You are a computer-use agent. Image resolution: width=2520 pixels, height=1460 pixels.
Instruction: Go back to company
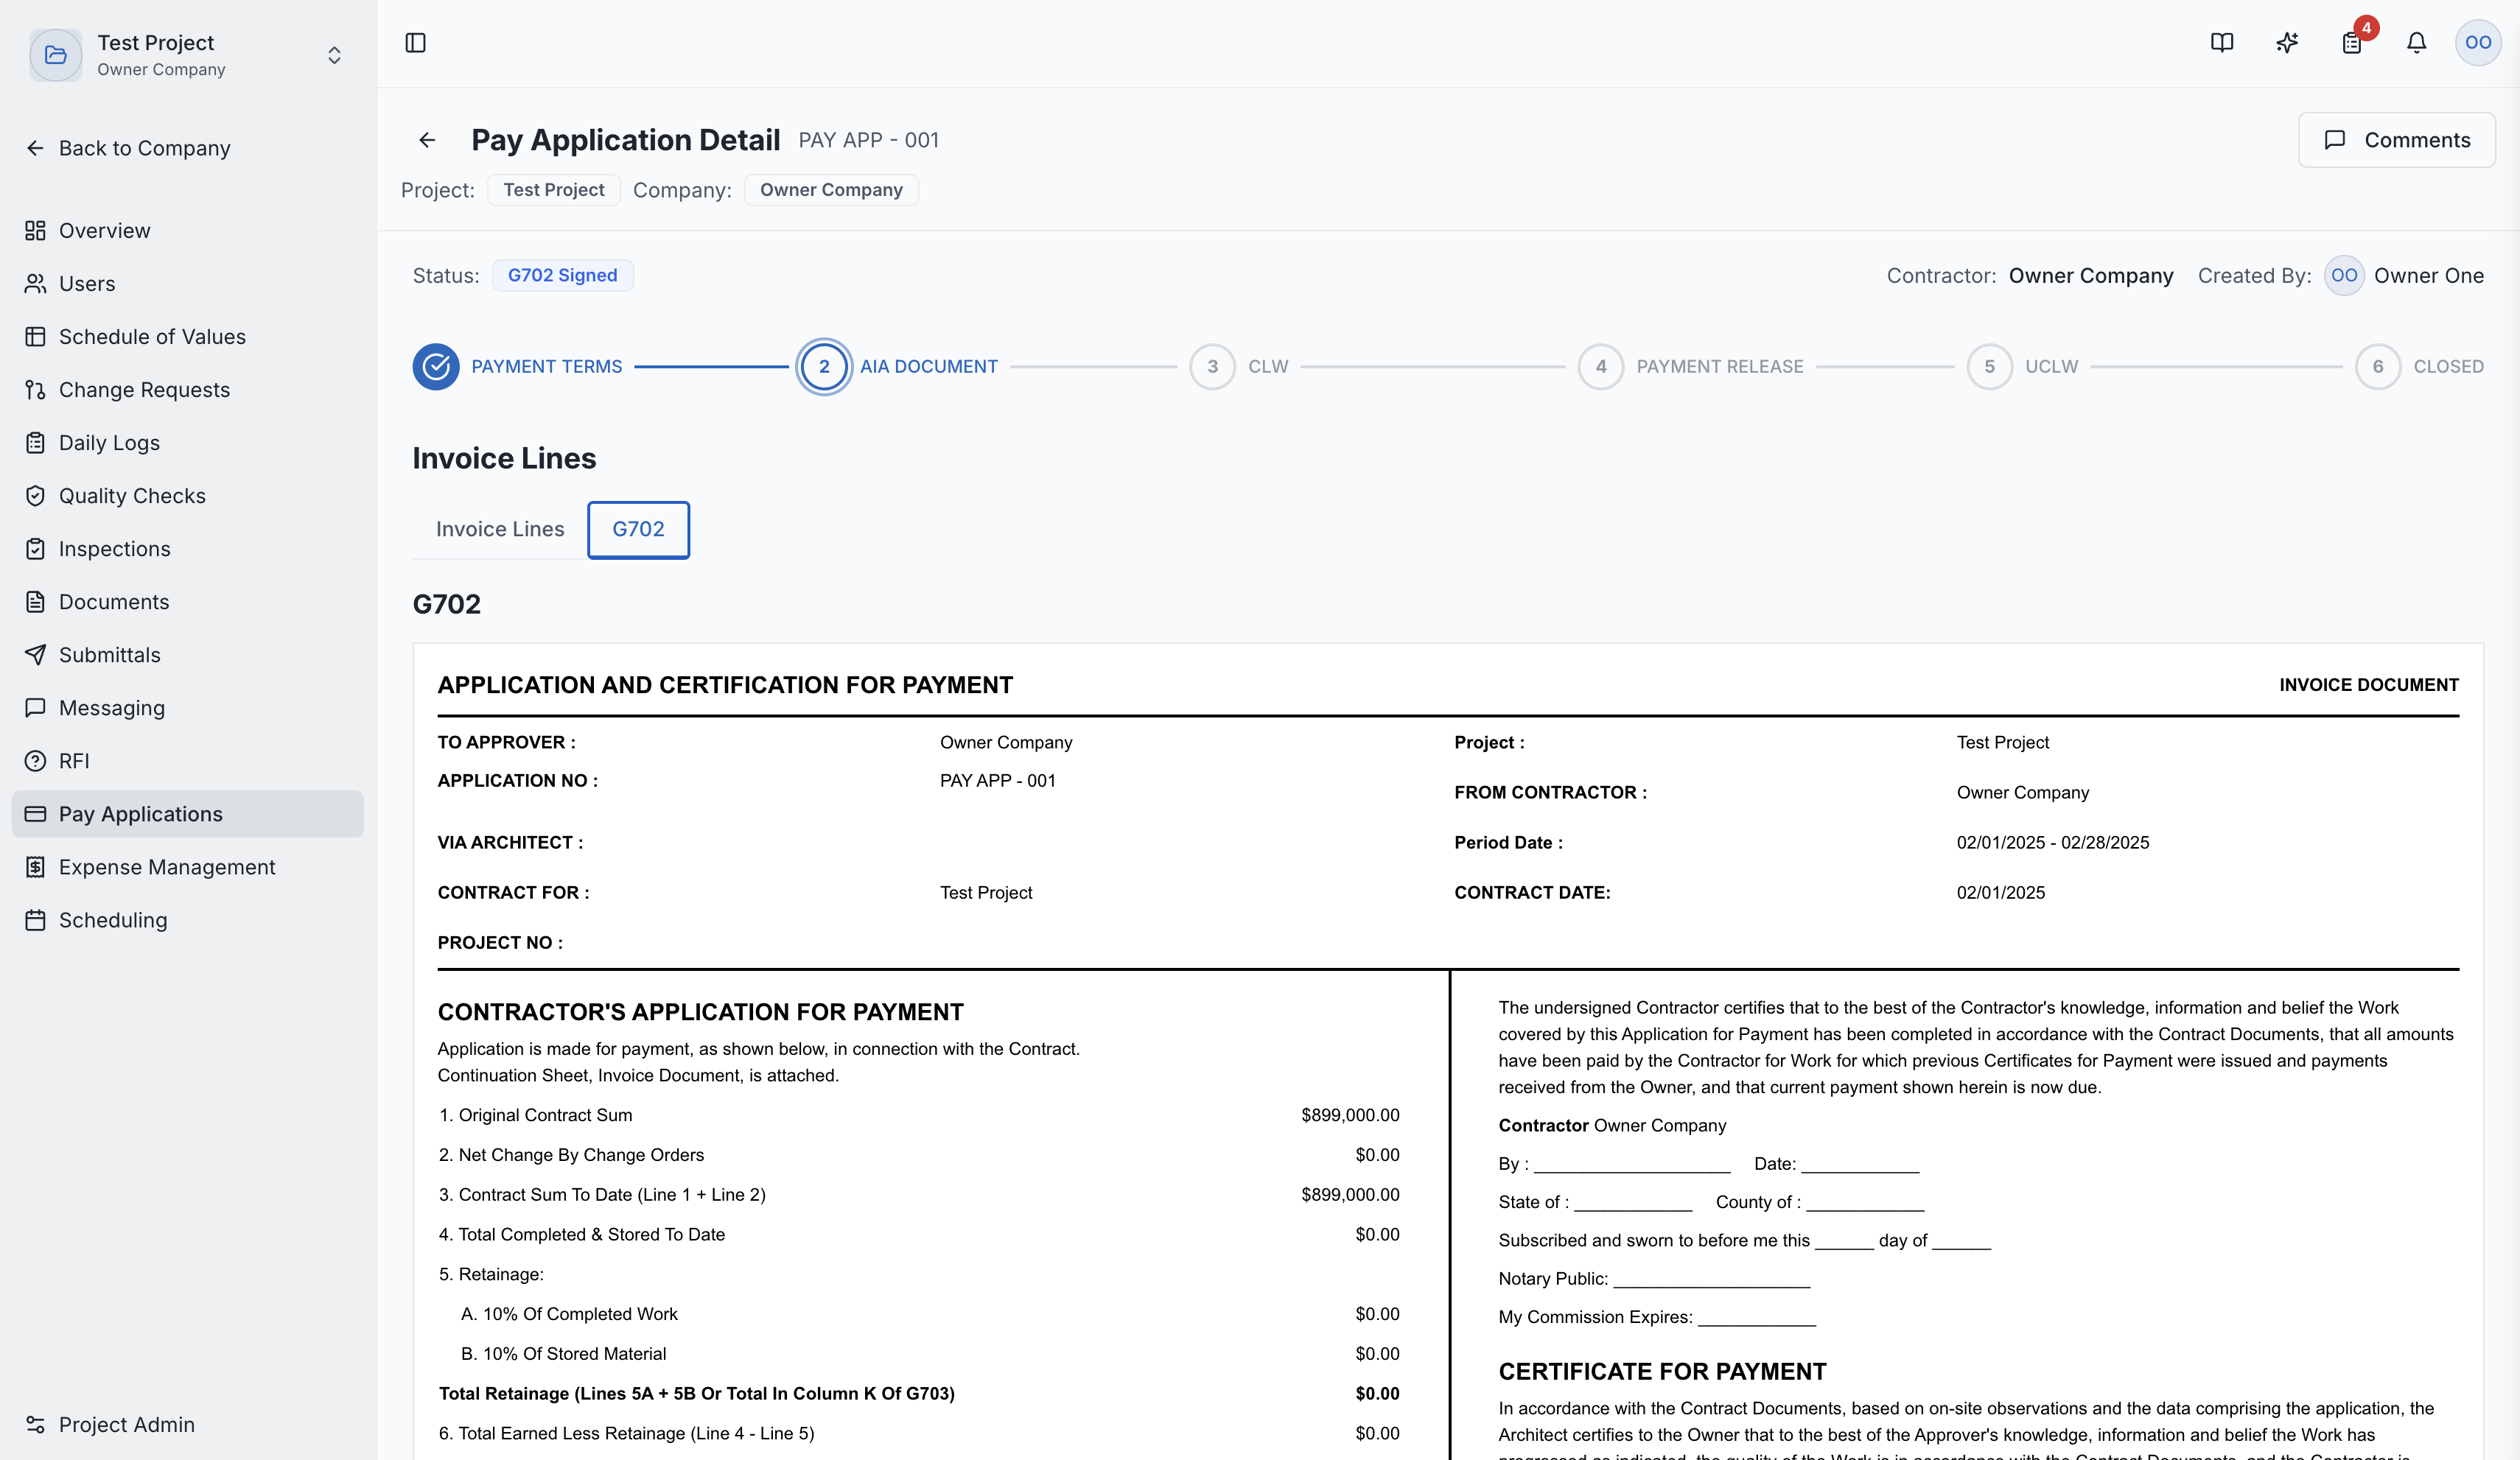(x=128, y=148)
